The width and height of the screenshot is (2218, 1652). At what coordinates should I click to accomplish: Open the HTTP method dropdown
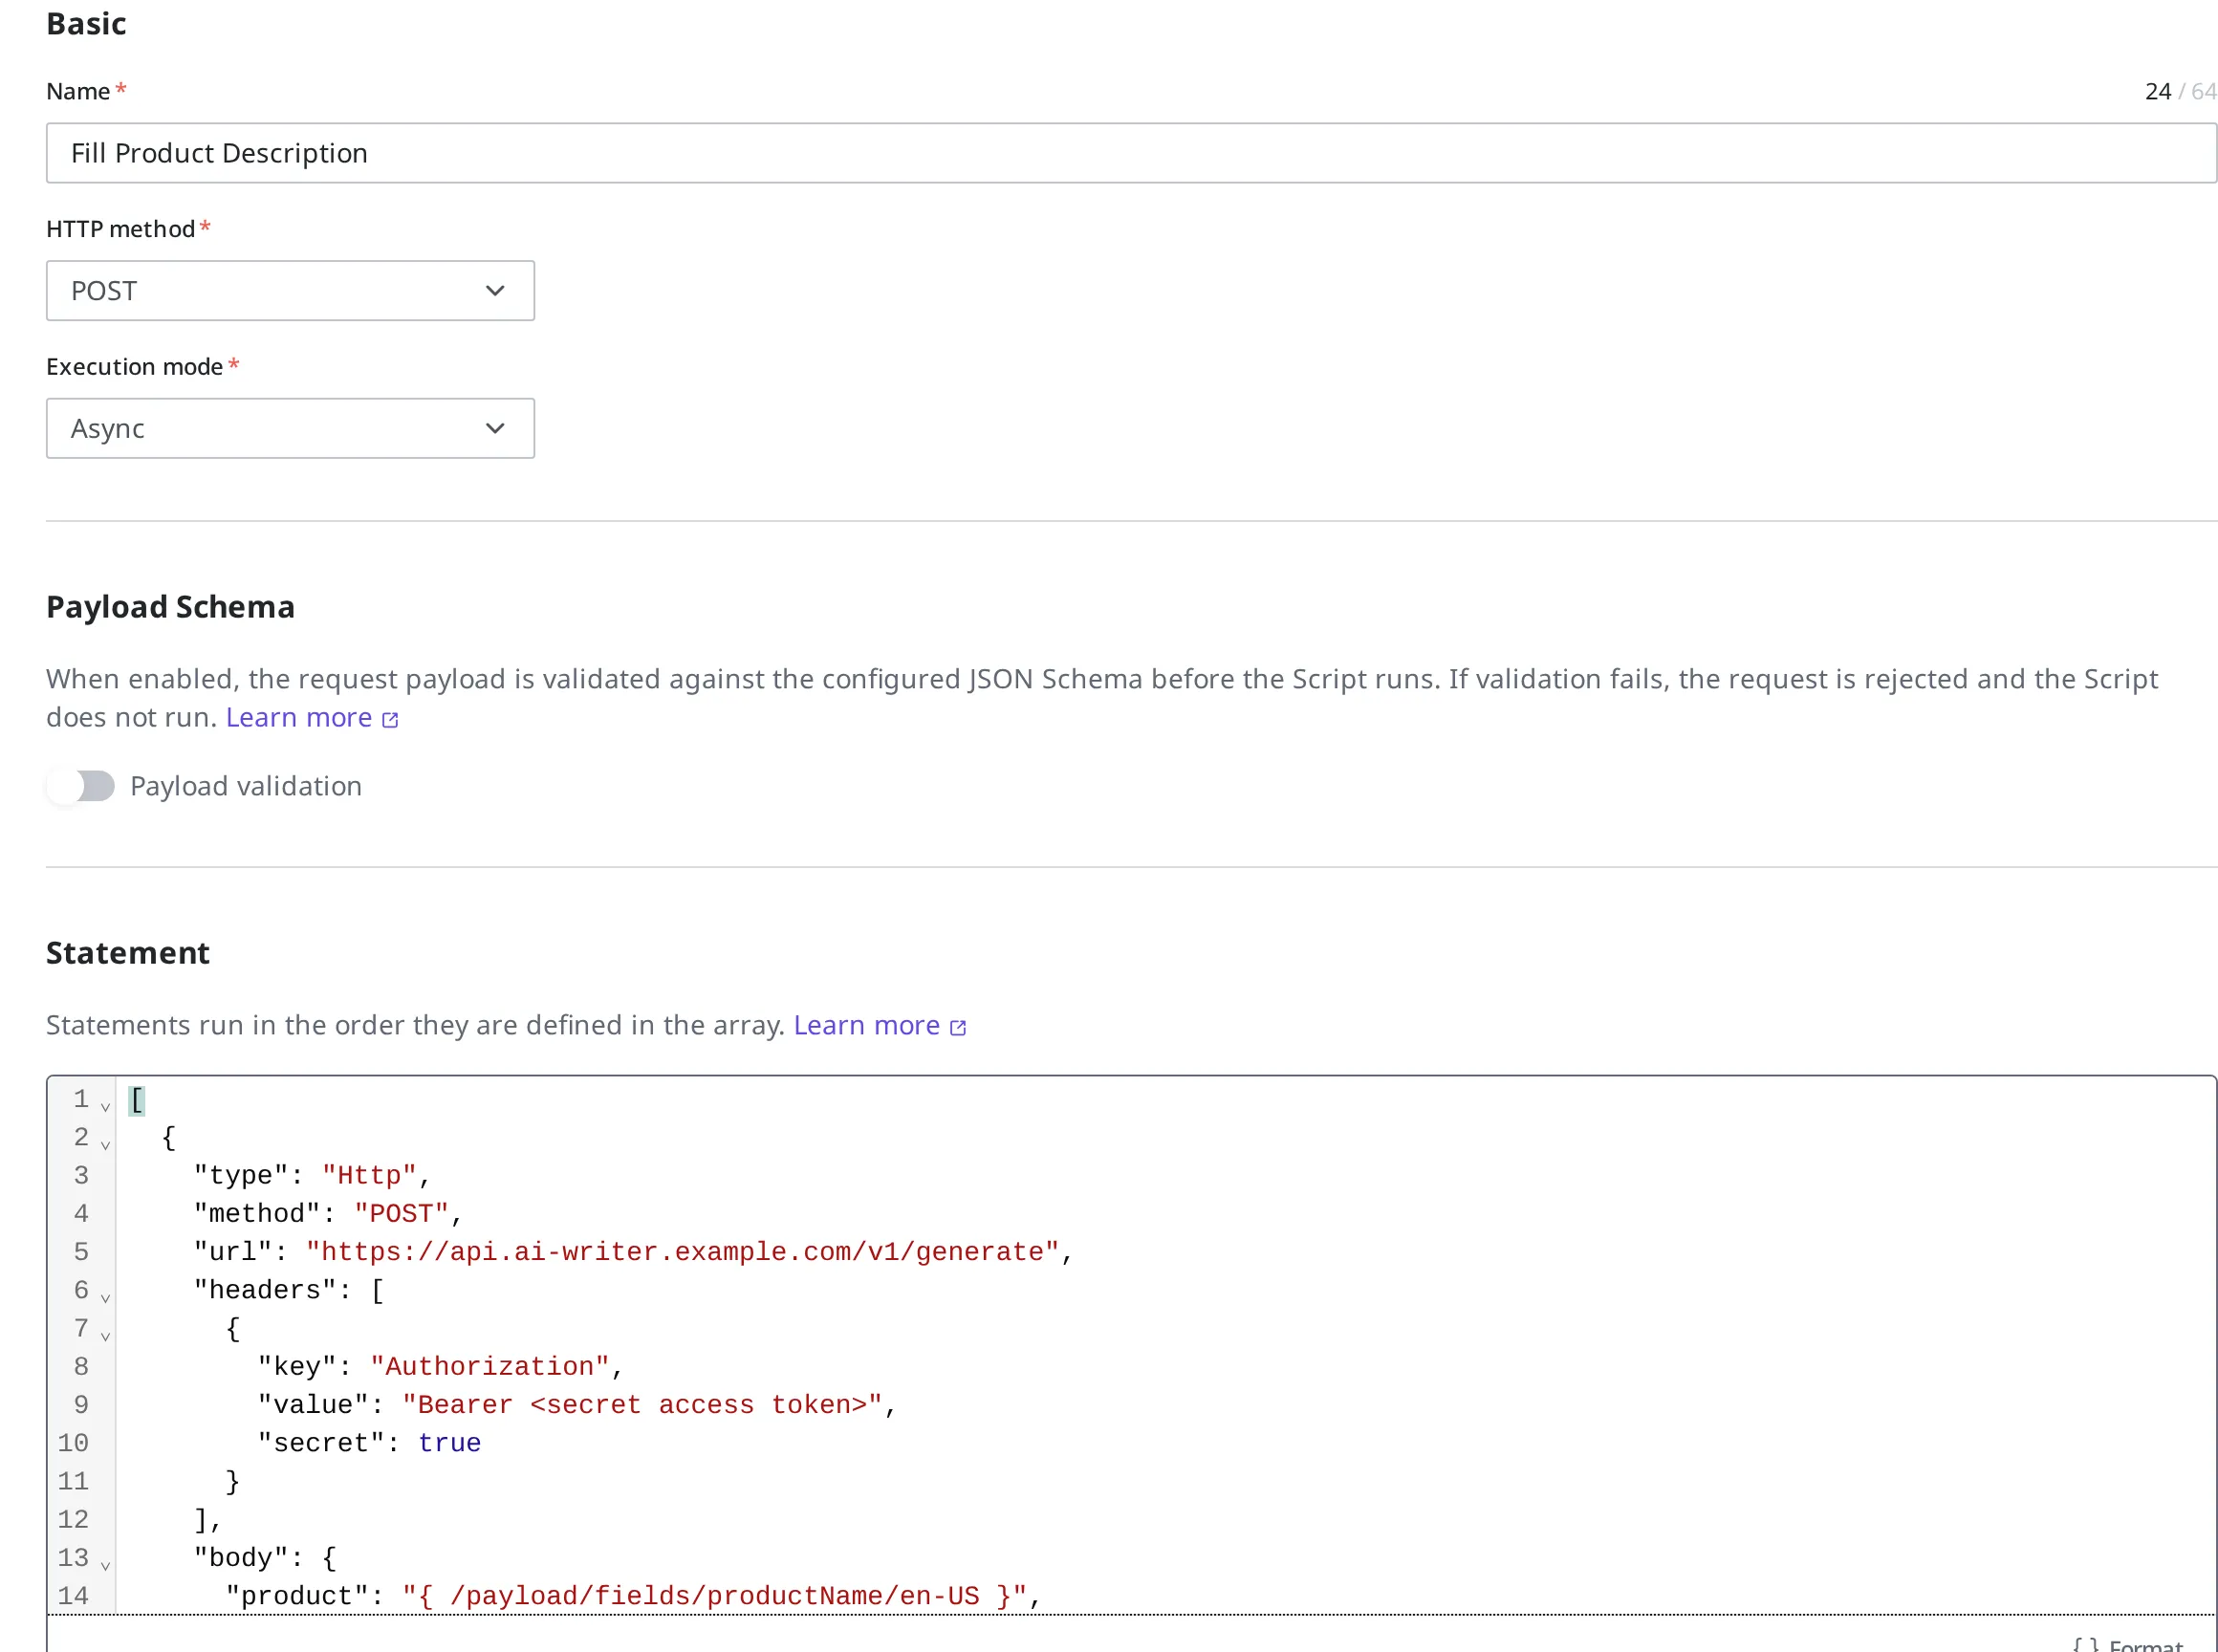pos(290,291)
